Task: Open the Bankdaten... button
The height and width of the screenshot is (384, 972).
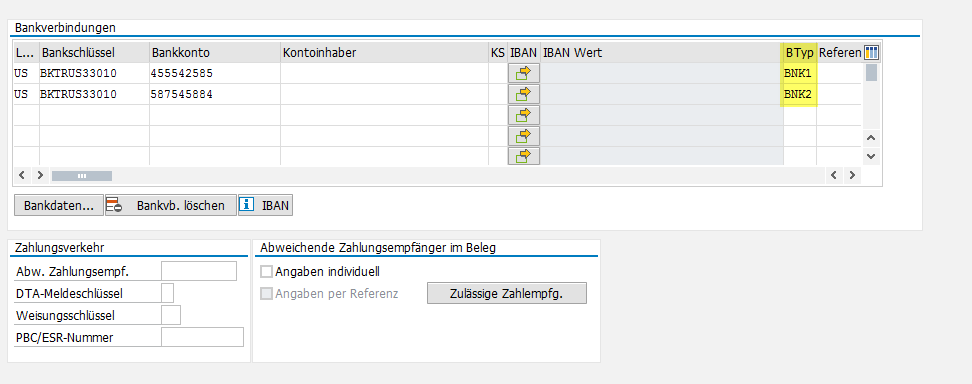Action: [x=58, y=205]
